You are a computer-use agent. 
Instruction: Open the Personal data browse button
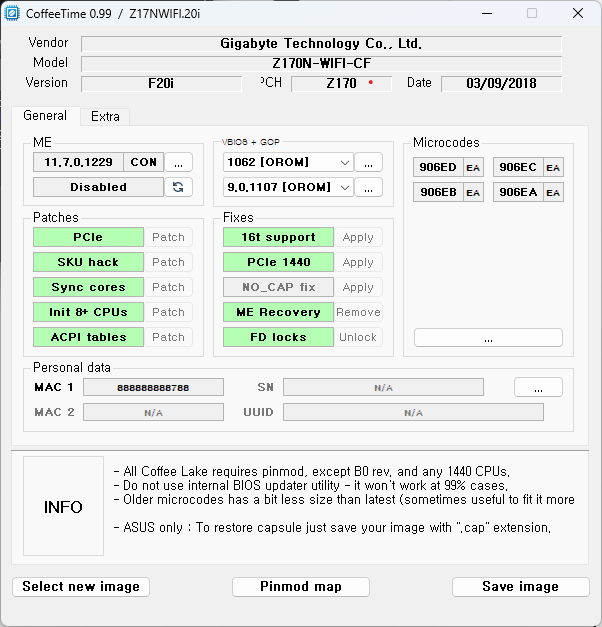[538, 387]
